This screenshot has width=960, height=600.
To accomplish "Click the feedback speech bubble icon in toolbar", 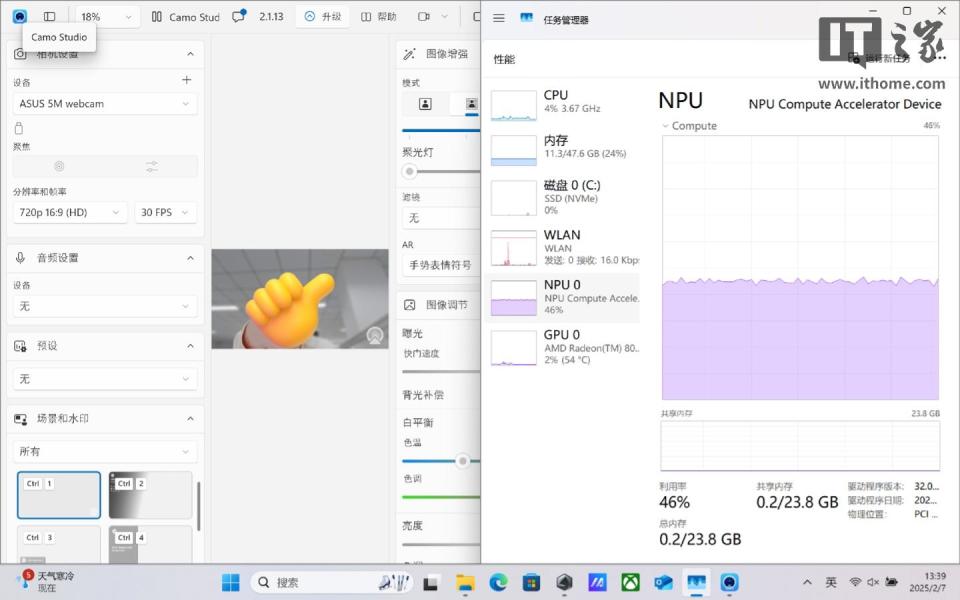I will click(x=238, y=16).
